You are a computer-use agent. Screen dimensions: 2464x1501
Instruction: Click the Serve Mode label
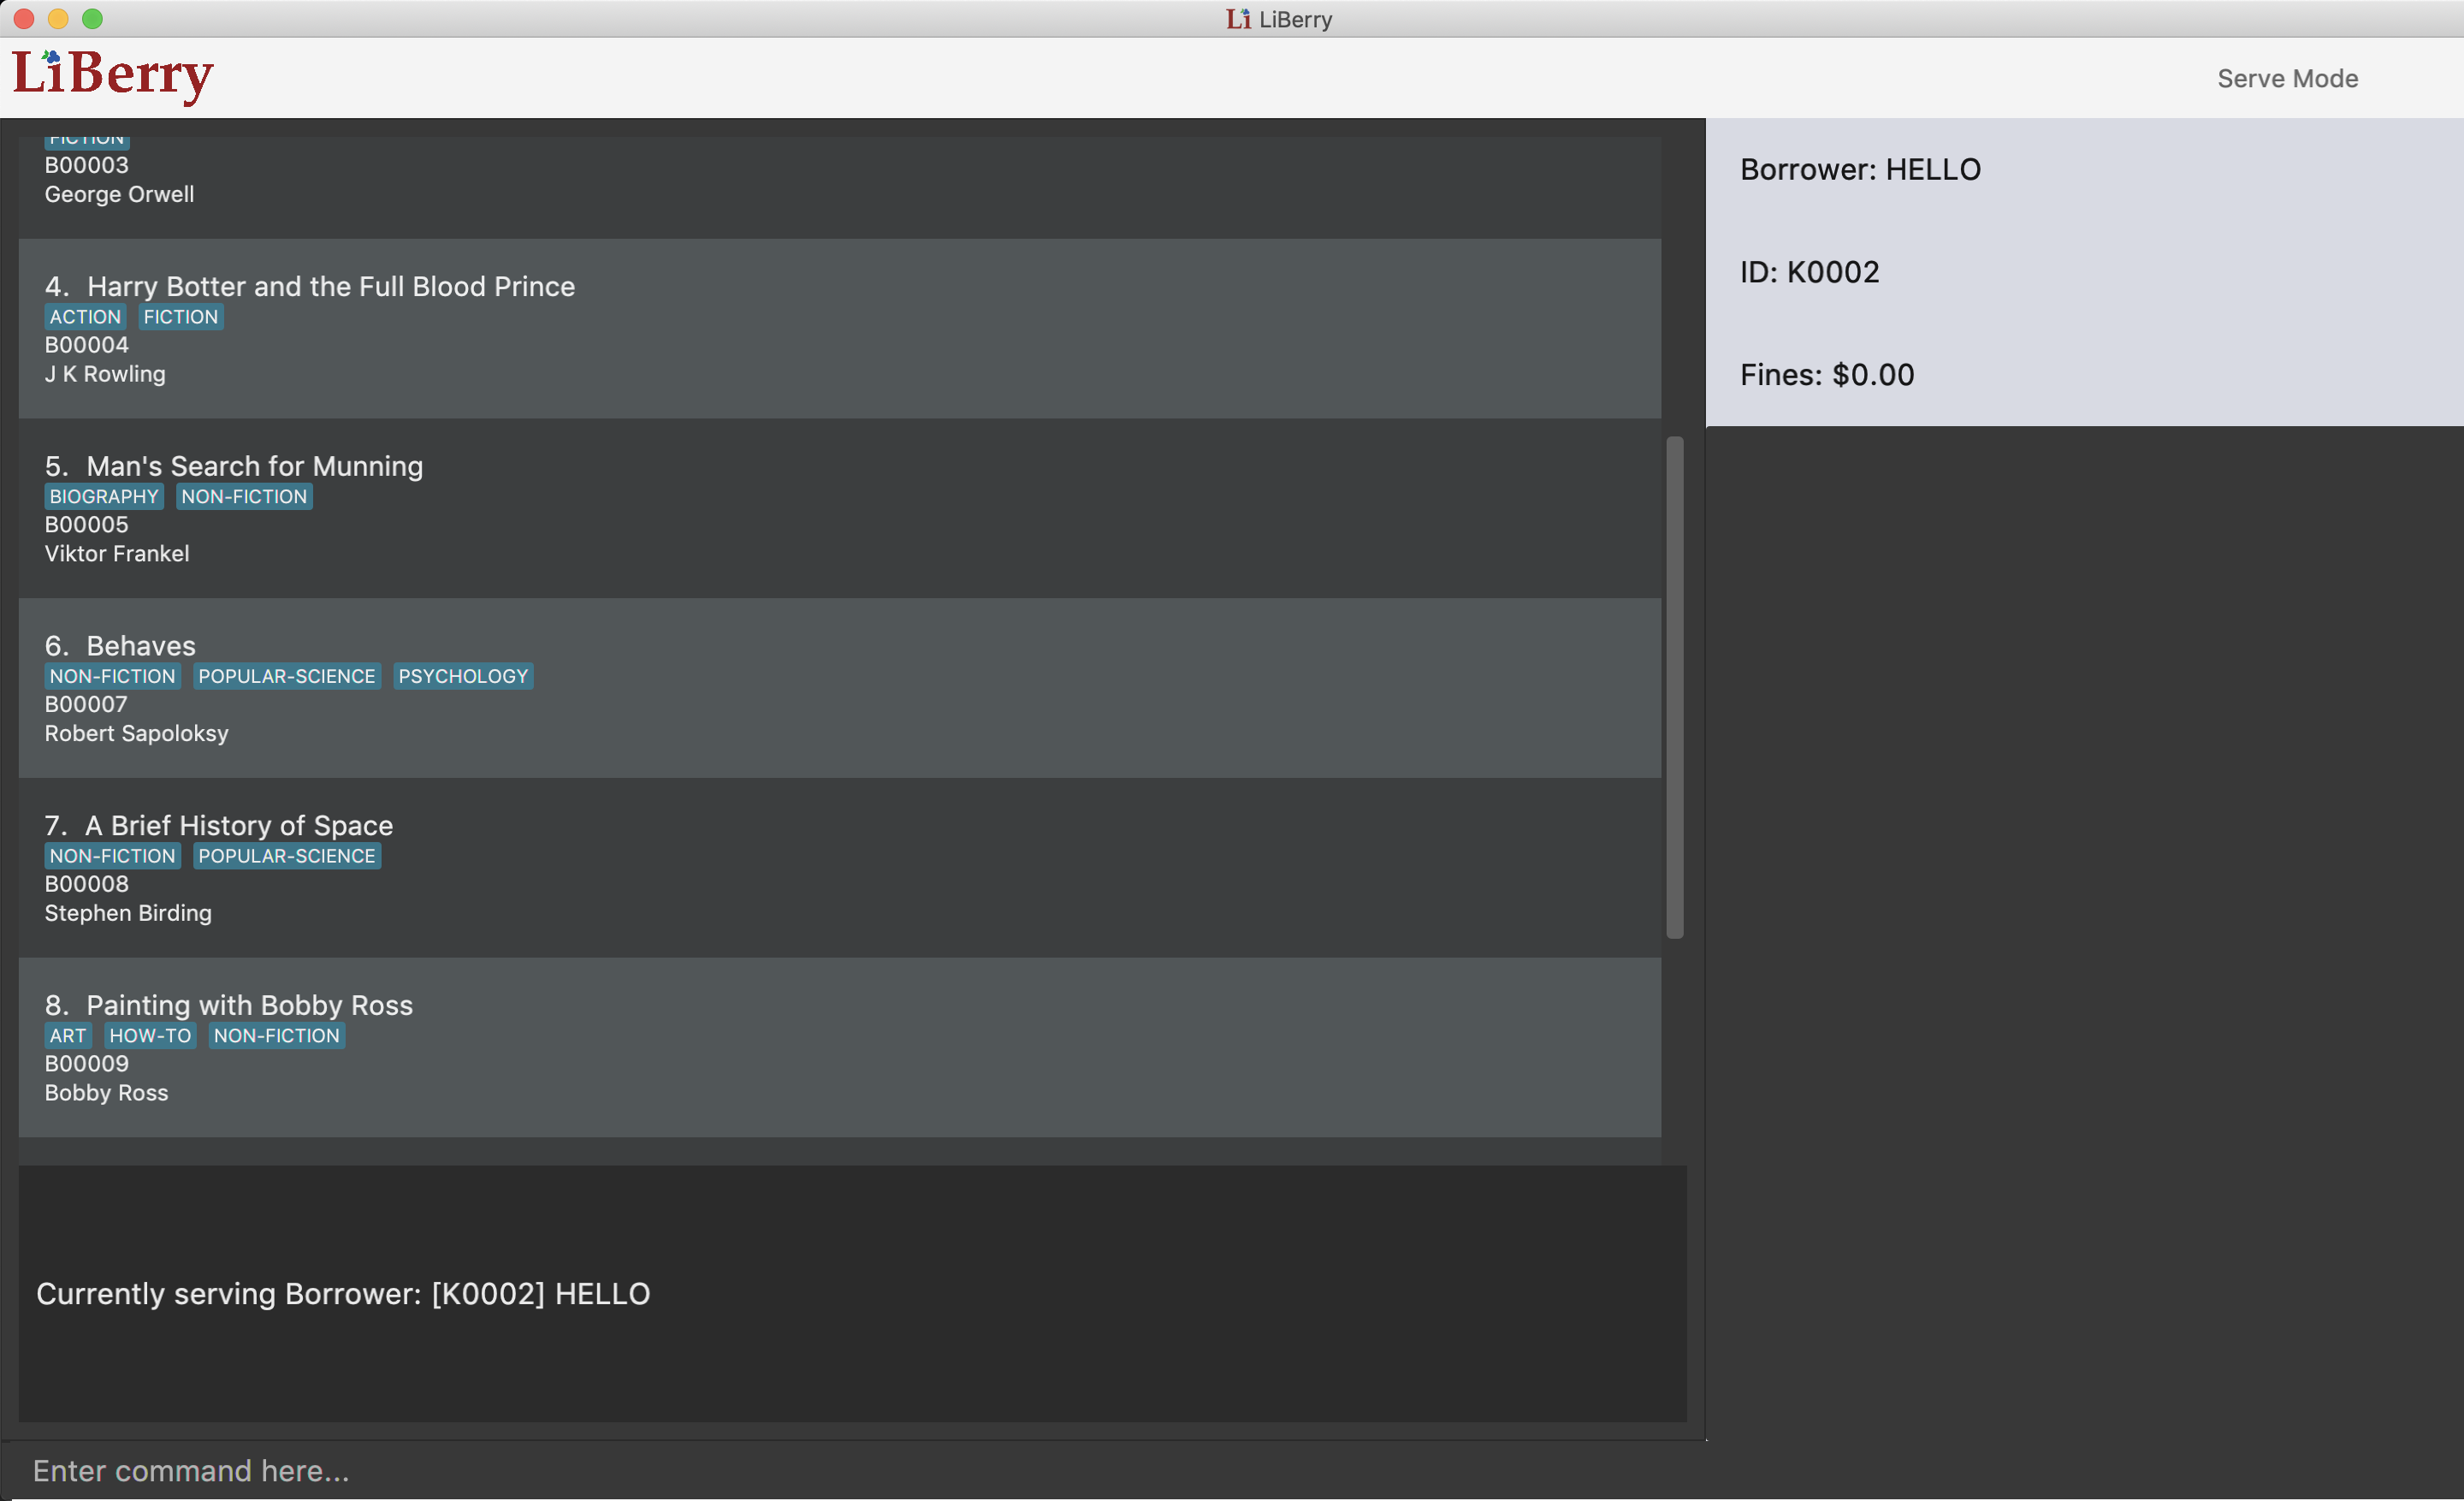click(x=2287, y=79)
